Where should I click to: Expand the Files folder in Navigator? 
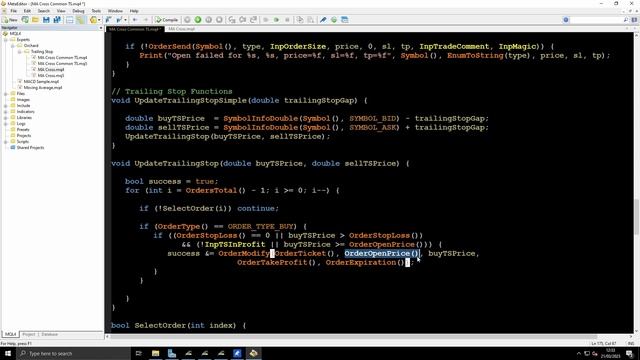coord(6,93)
